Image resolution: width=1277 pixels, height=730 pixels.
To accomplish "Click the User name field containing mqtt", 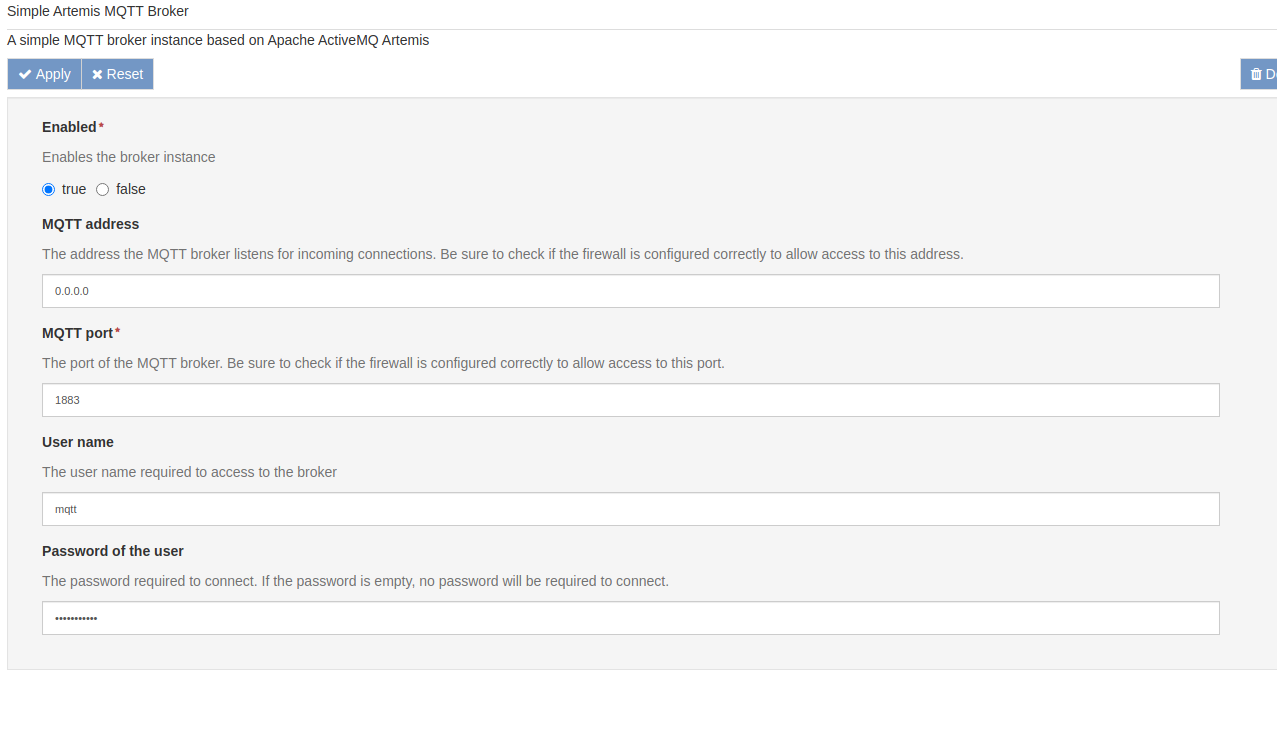I will pyautogui.click(x=630, y=509).
